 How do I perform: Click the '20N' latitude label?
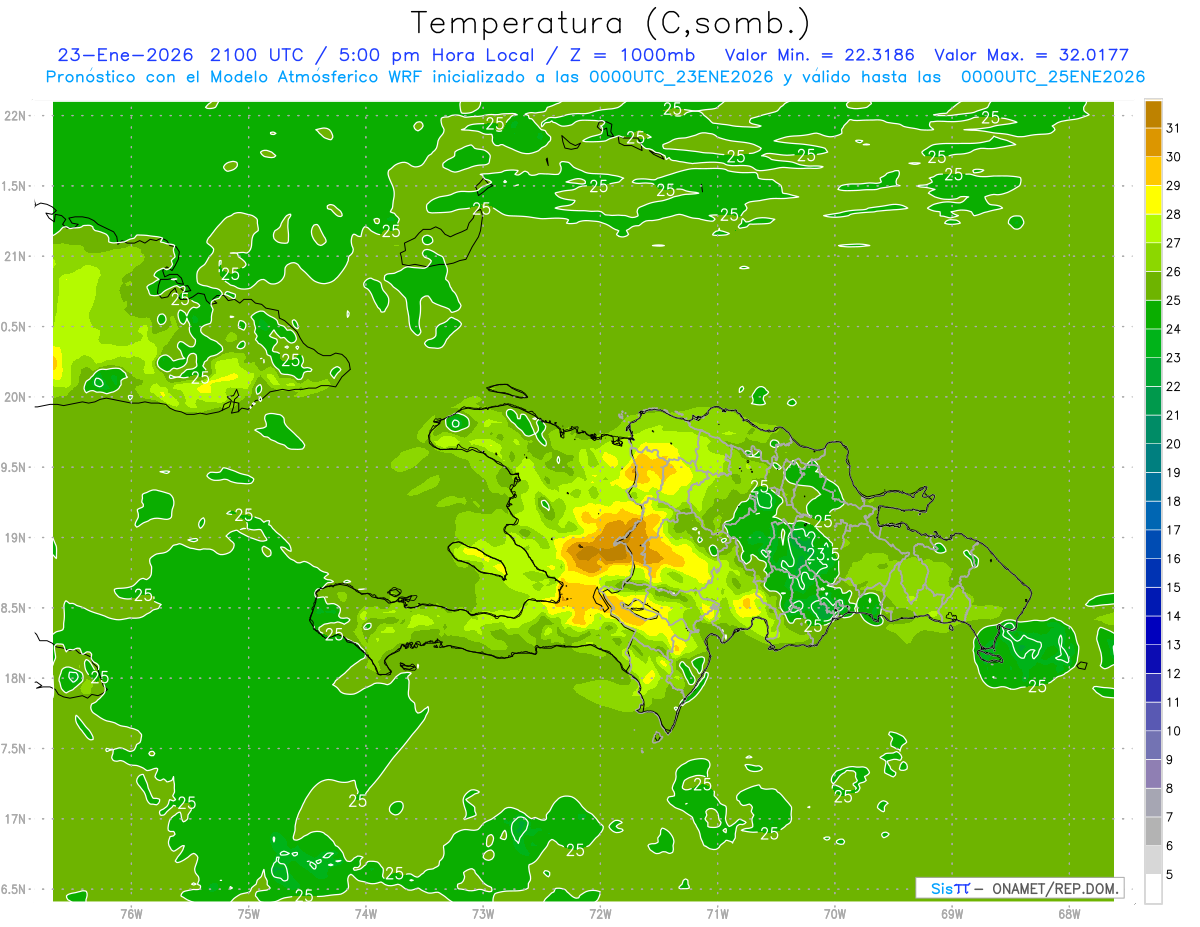click(x=15, y=397)
